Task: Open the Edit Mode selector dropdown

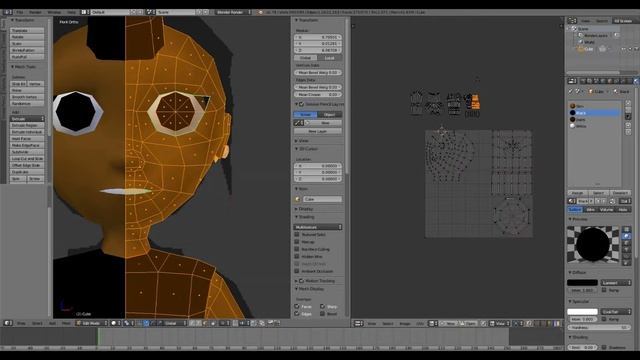Action: (x=92, y=323)
